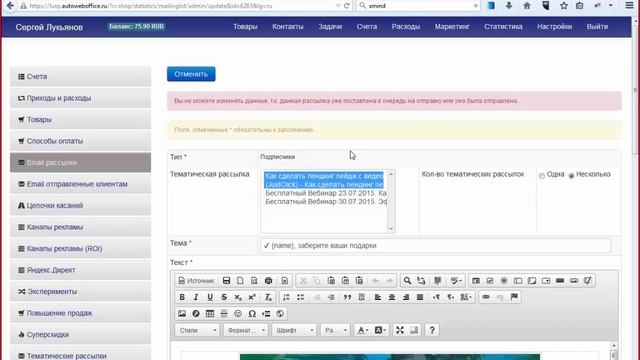Click the Print icon in editor toolbar
Image resolution: width=640 pixels, height=360 pixels.
point(269,281)
